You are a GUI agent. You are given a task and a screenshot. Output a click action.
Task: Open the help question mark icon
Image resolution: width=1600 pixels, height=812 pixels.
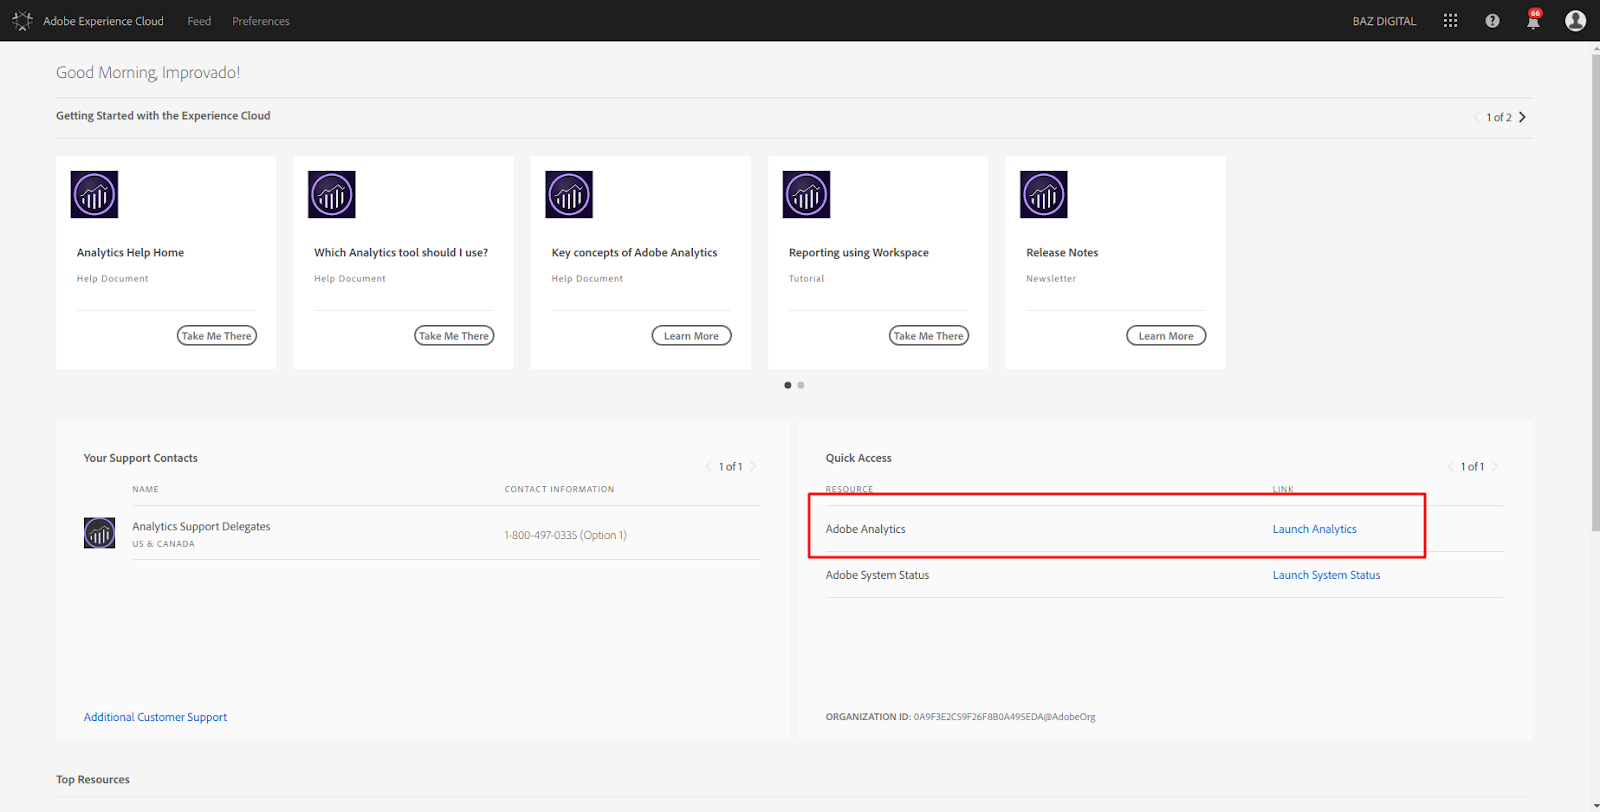1492,21
